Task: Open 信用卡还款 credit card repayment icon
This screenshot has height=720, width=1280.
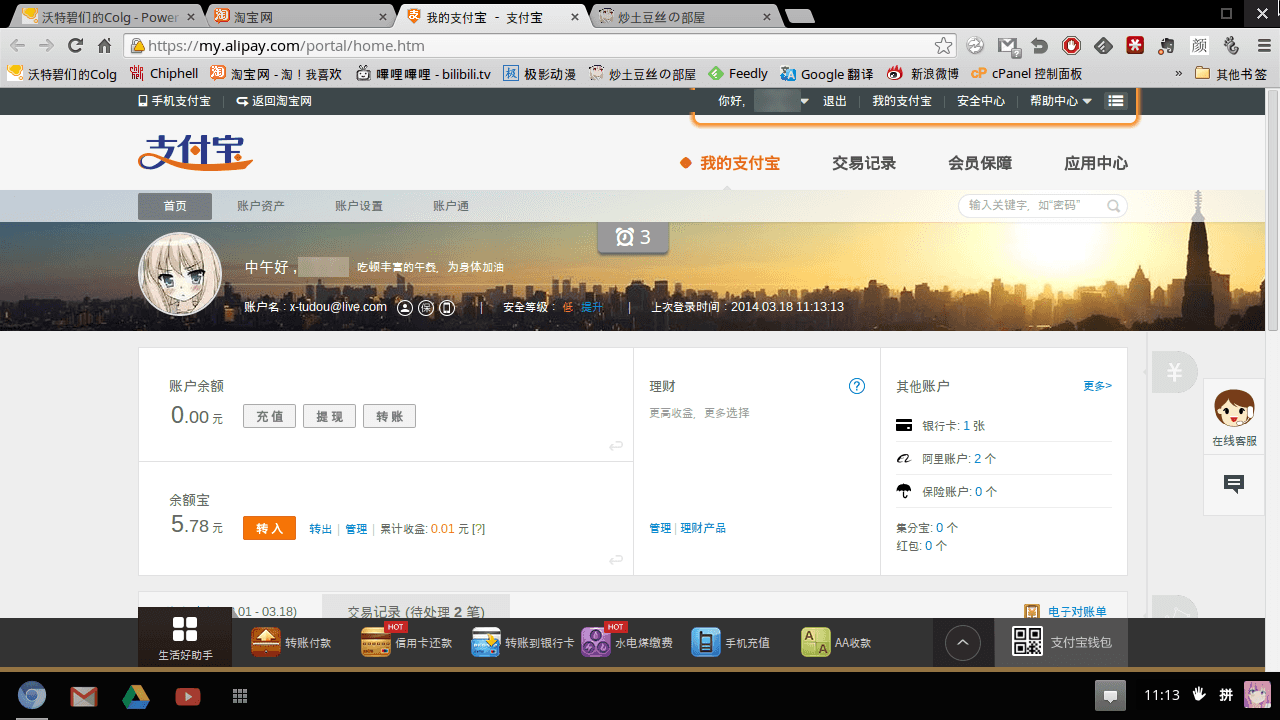Action: (376, 642)
